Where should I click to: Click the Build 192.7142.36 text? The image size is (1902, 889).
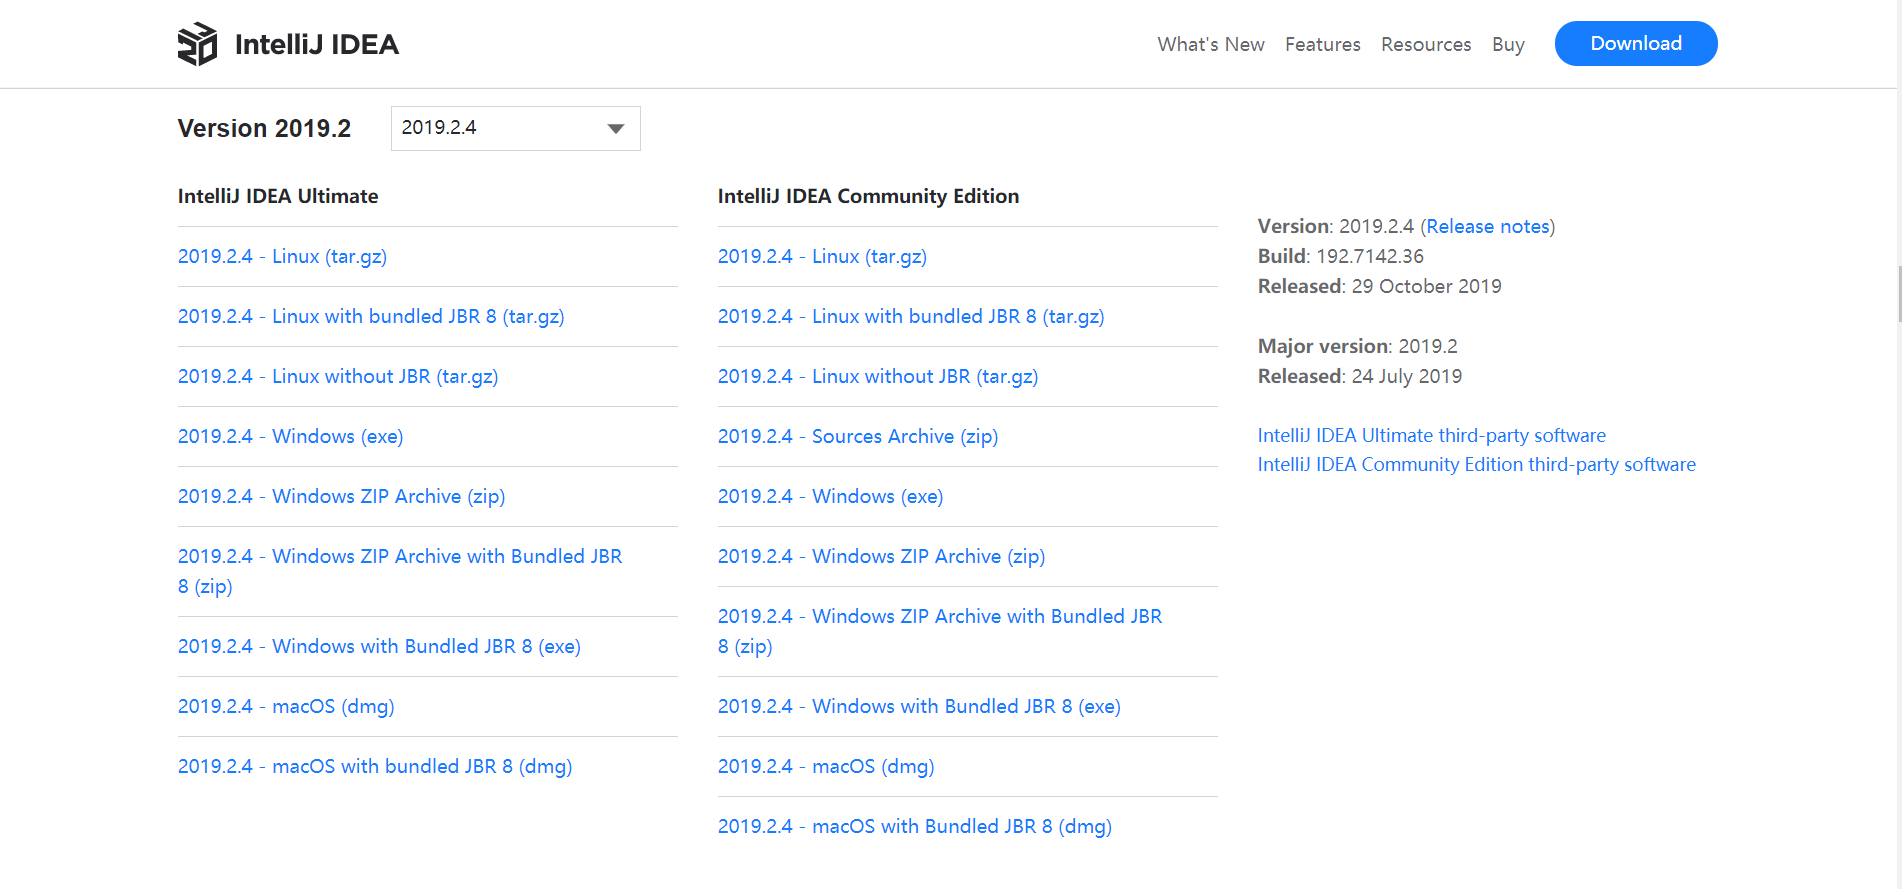(x=1341, y=256)
